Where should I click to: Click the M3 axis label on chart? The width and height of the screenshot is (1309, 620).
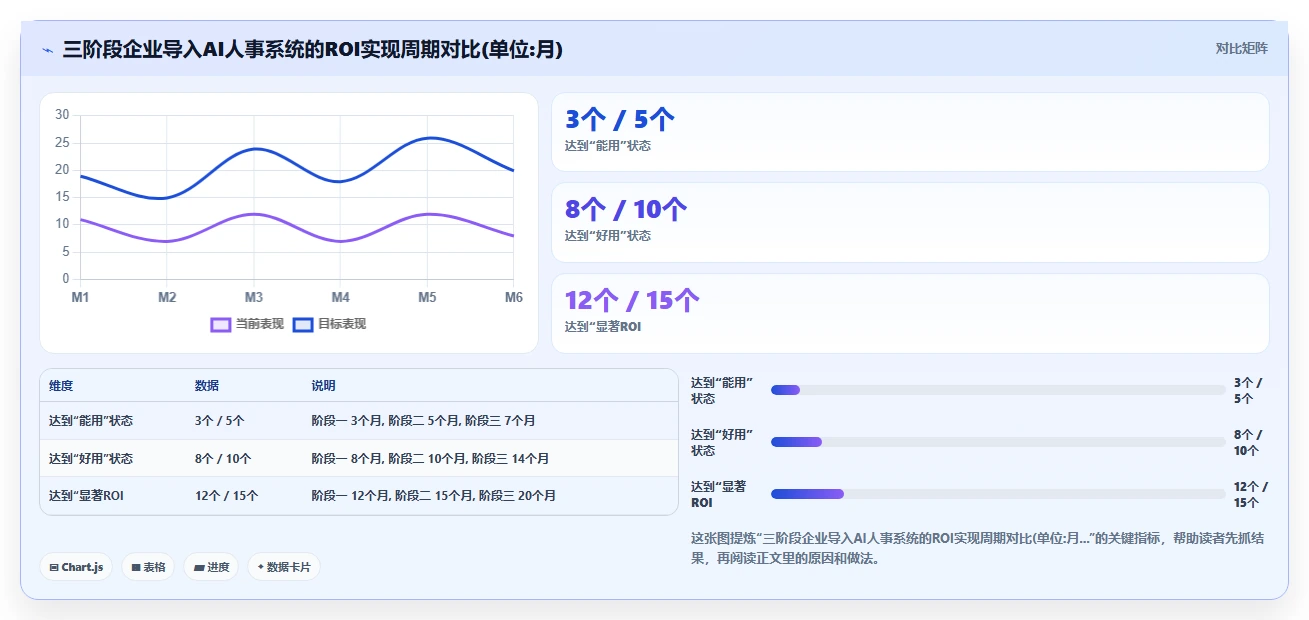(x=253, y=297)
